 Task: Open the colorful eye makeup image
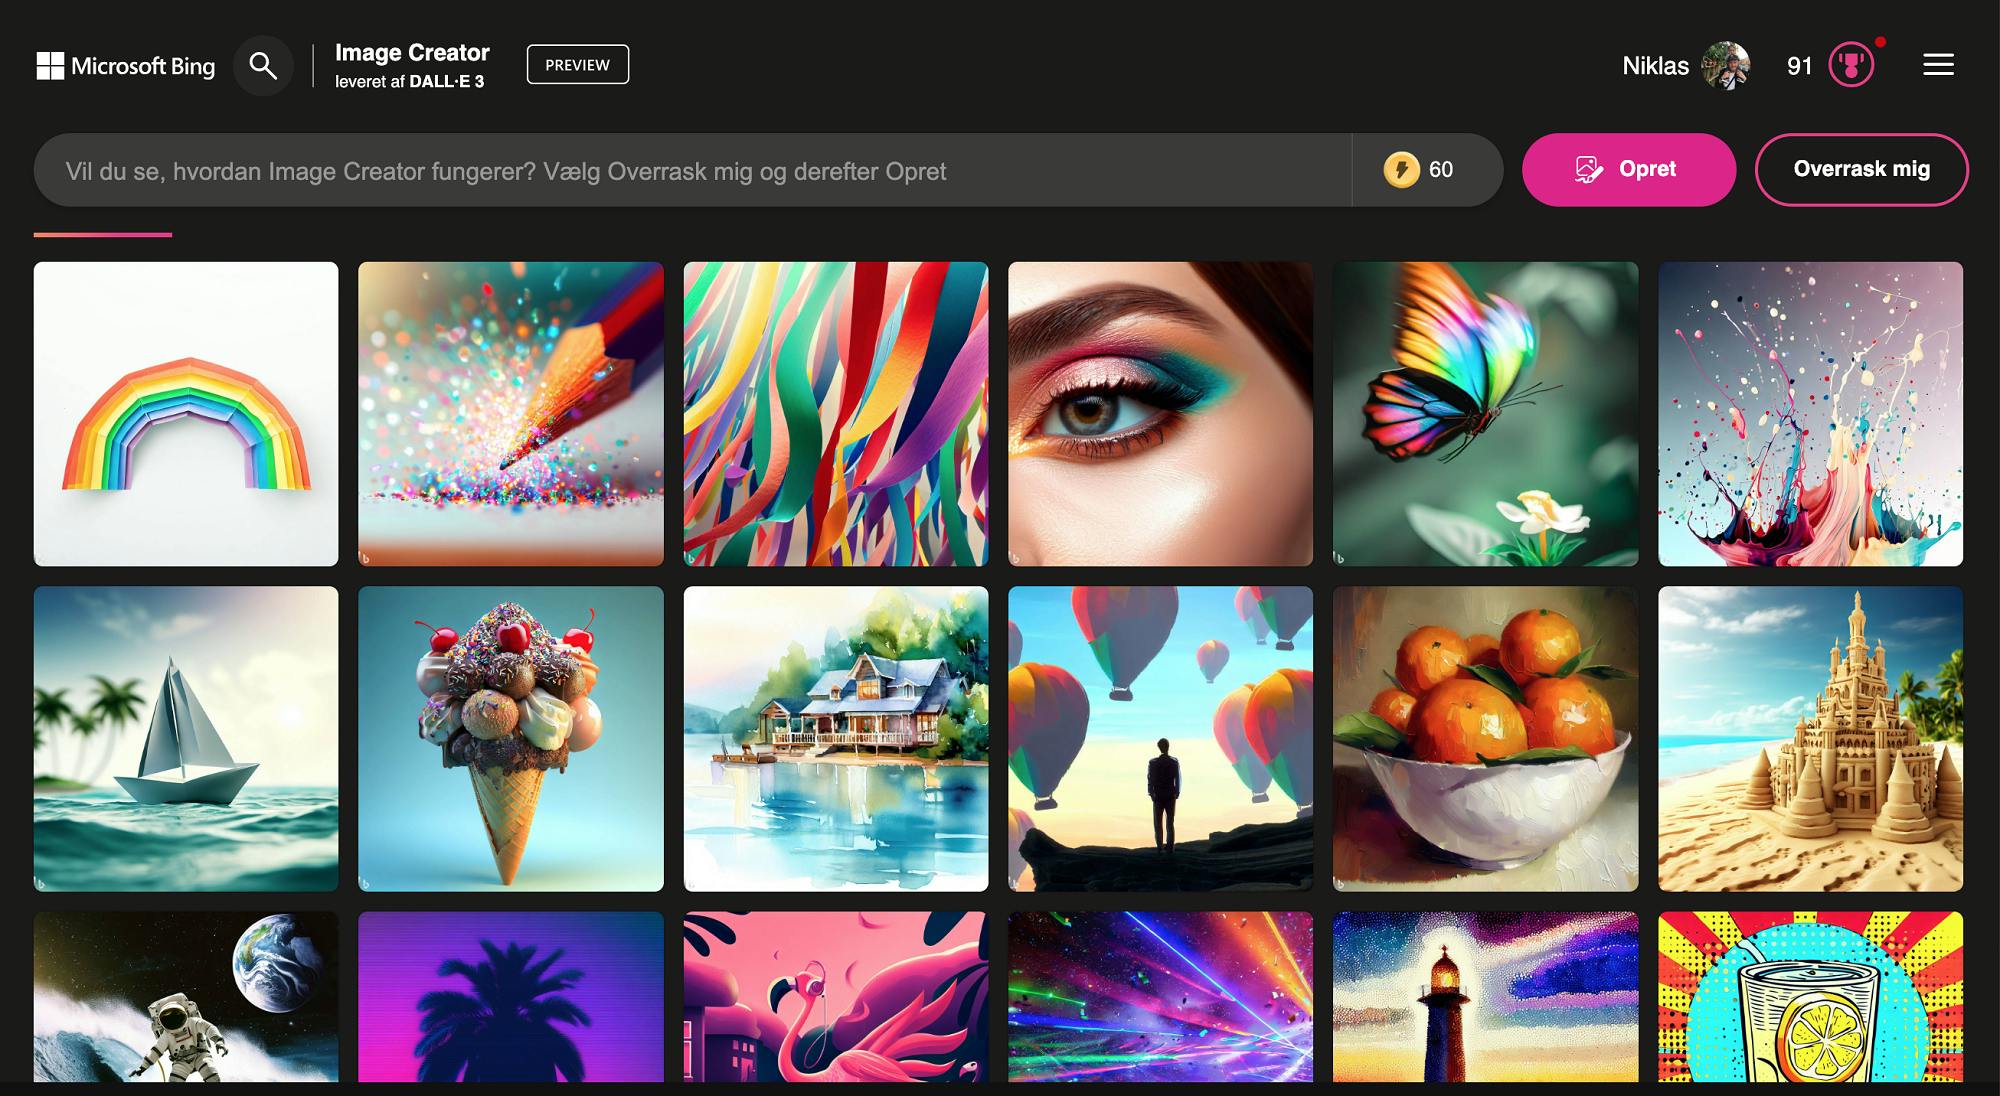1160,414
